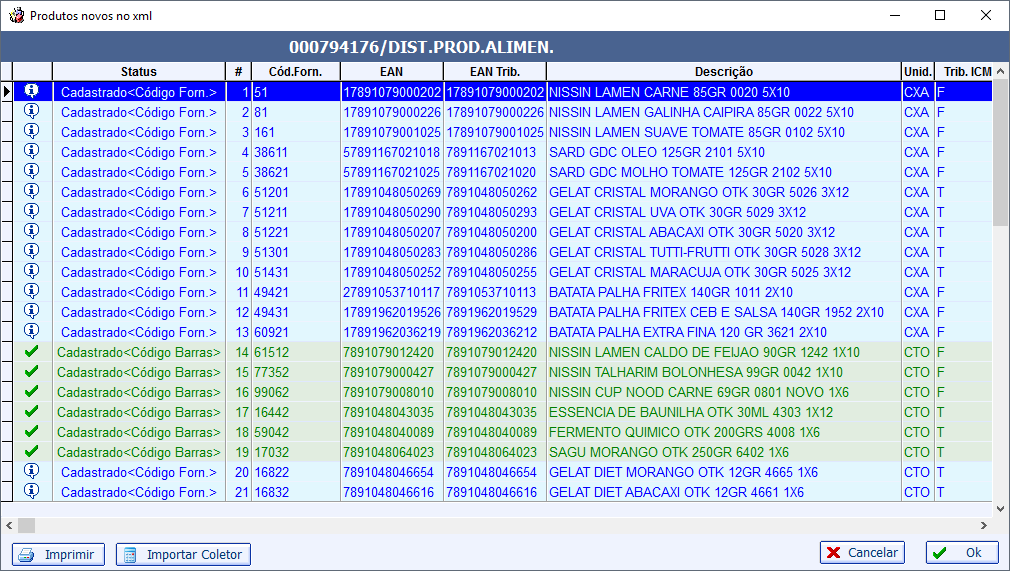
Task: Click the # column header
Action: pyautogui.click(x=238, y=72)
